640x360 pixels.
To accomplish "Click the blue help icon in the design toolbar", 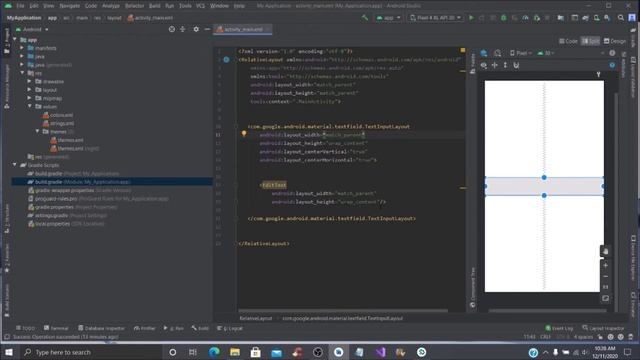I will 612,65.
